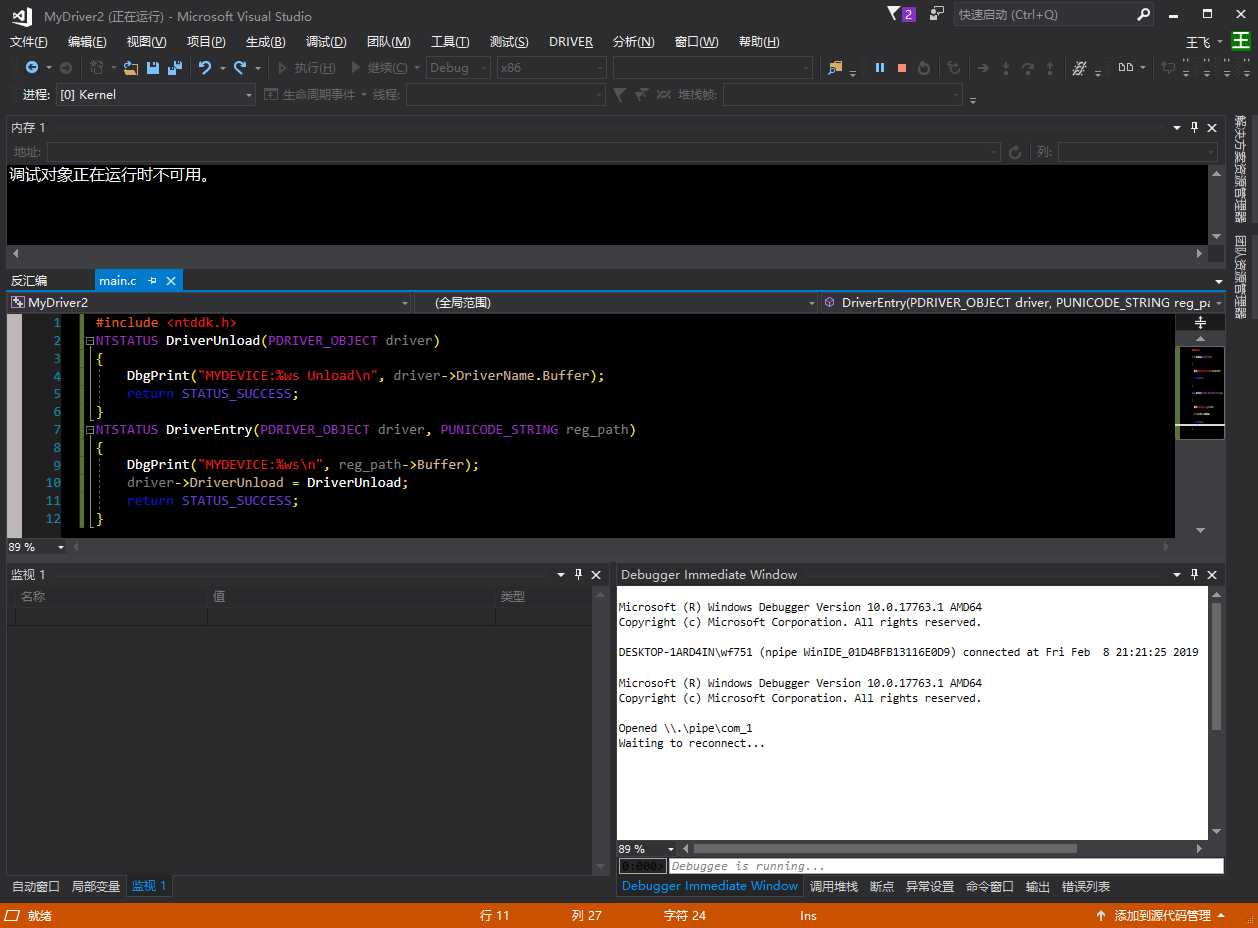Click the green user account avatar
1258x928 pixels.
pos(1240,41)
